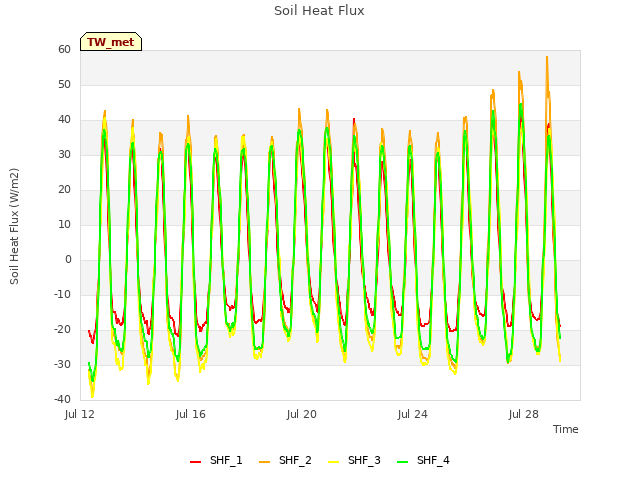Click the 0 y-axis tick label

click(x=68, y=260)
